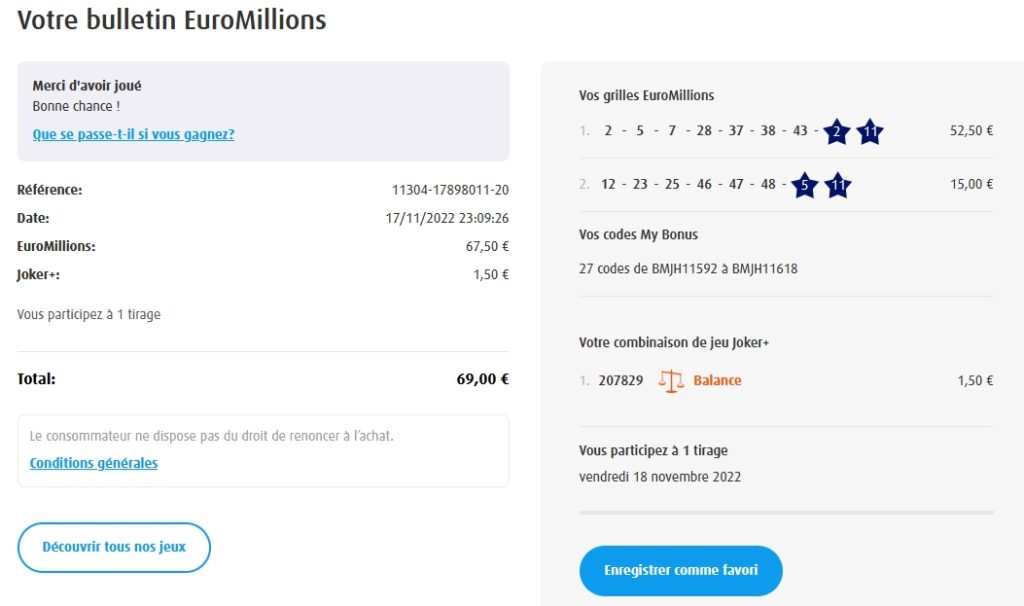Select the second grid's numbers row

688,184
